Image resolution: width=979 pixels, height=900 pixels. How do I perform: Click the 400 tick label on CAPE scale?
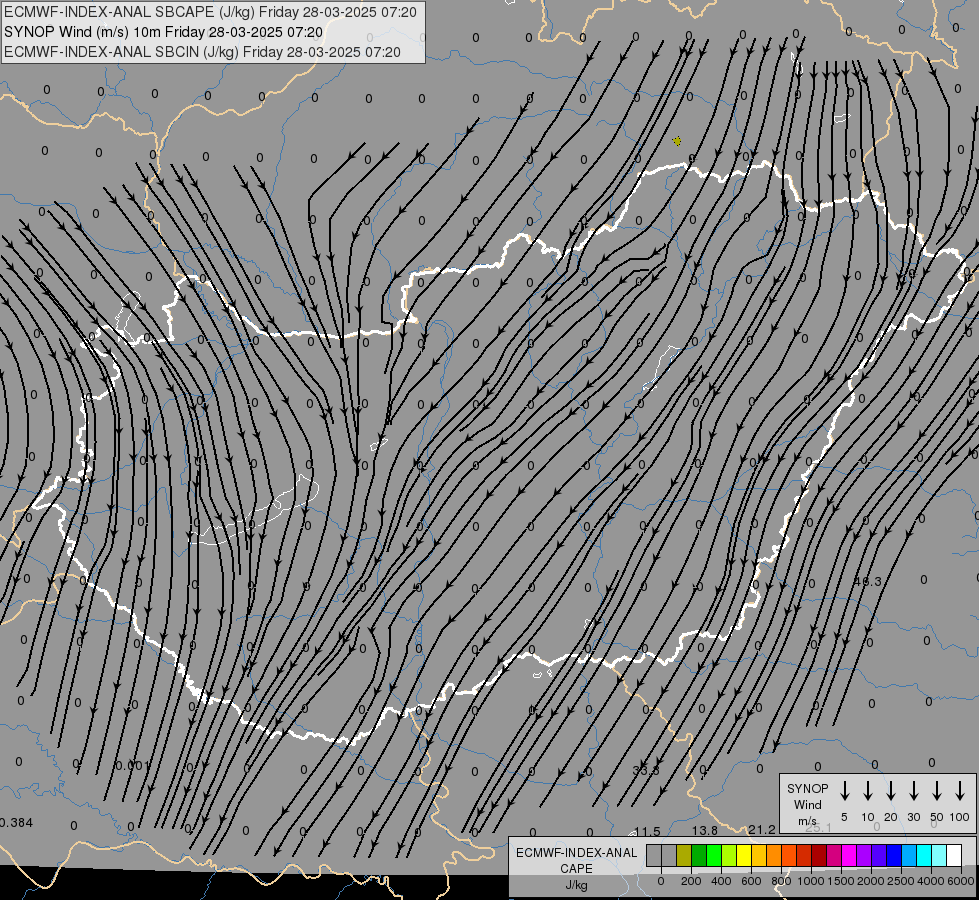721,881
